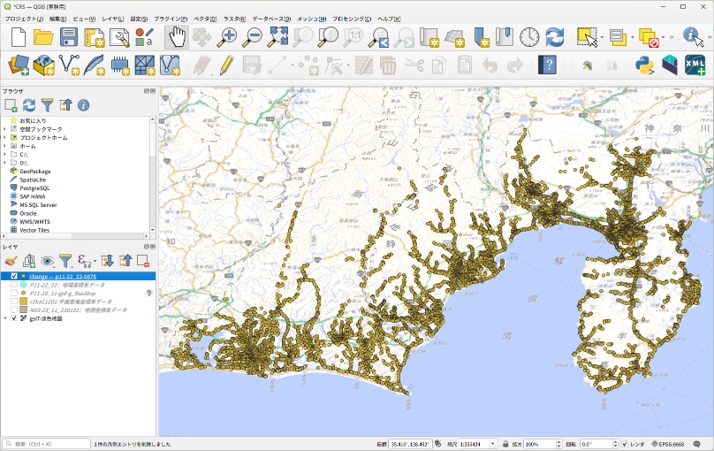This screenshot has height=451, width=714.
Task: Click the Refresh map canvas icon
Action: (554, 38)
